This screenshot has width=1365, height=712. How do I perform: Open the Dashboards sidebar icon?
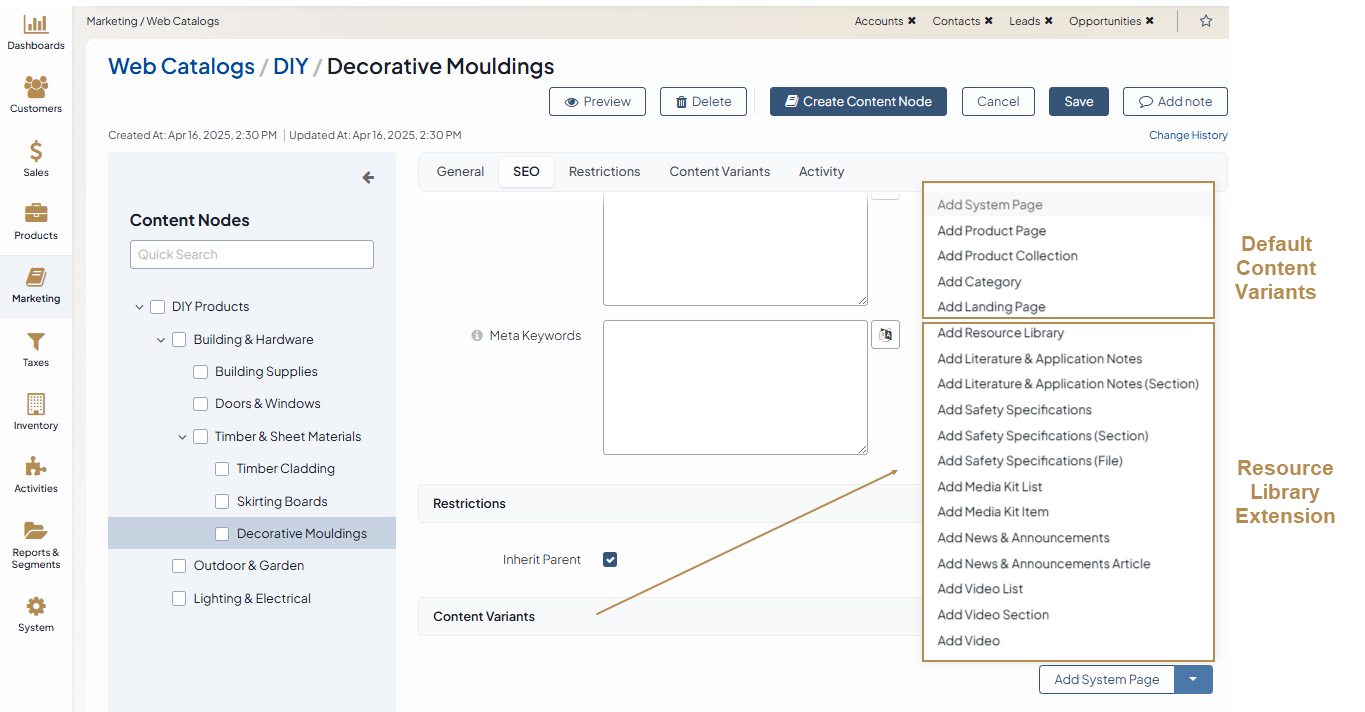(36, 25)
